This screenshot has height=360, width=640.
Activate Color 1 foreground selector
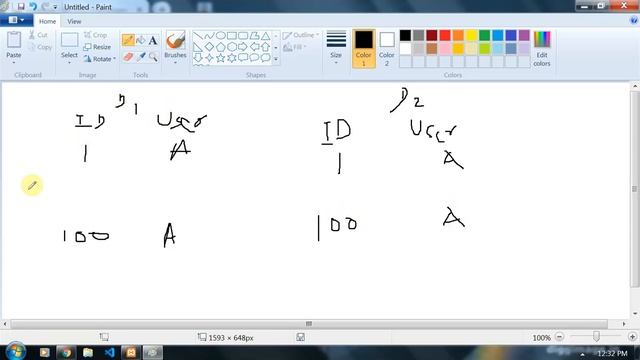click(363, 48)
